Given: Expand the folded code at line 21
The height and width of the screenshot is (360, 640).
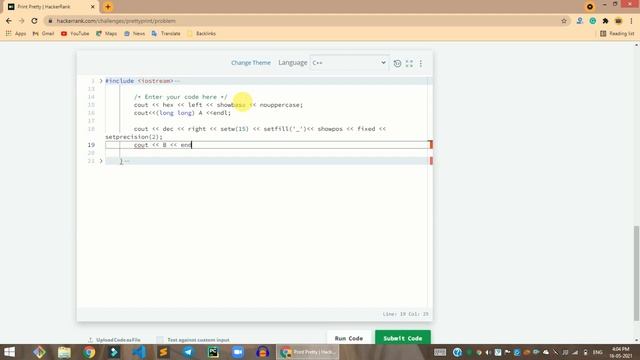Looking at the screenshot, I should tap(101, 161).
